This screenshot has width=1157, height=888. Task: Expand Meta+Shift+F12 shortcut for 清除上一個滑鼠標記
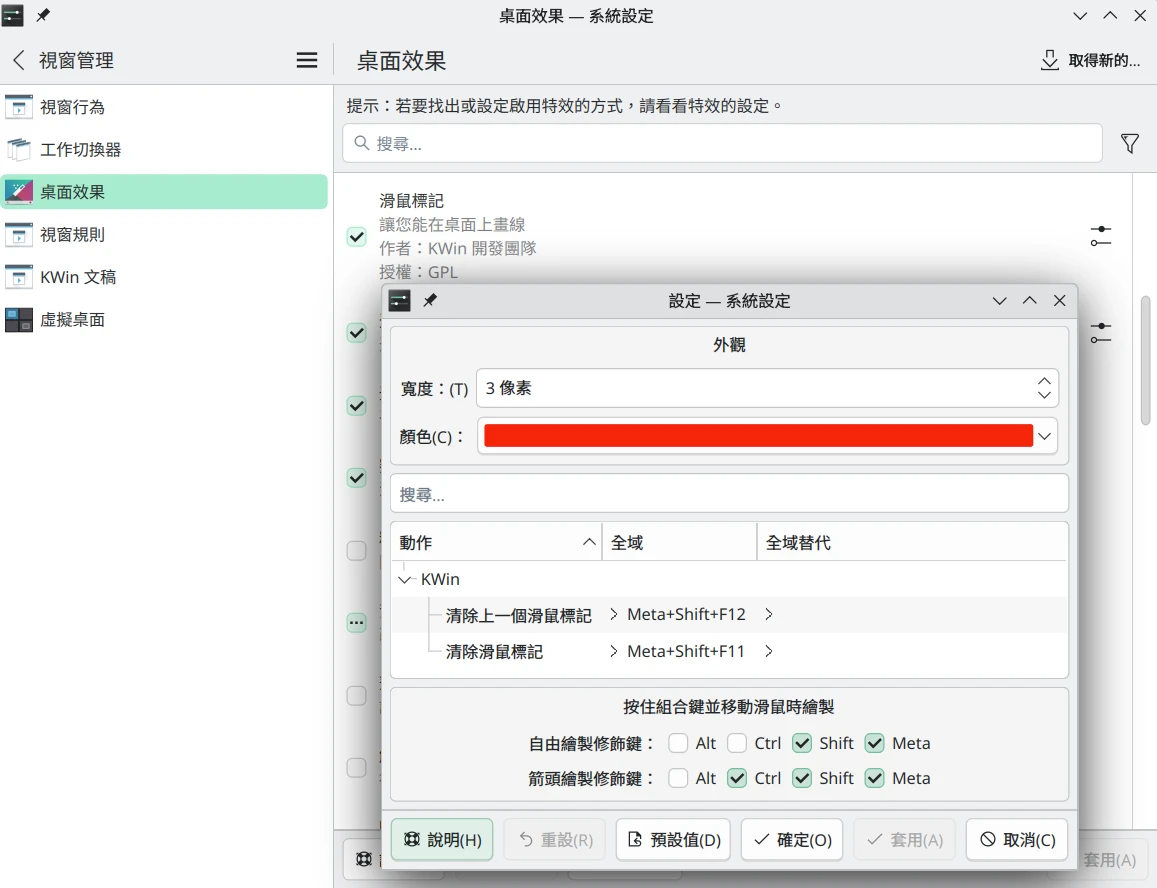pos(613,615)
